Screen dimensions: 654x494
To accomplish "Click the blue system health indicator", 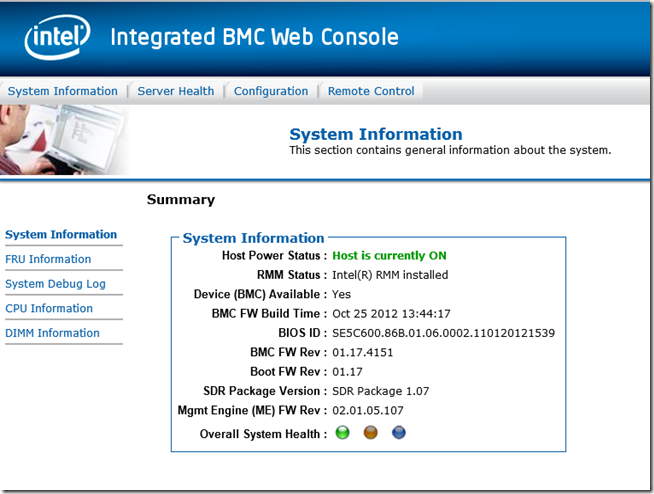I will click(x=399, y=433).
